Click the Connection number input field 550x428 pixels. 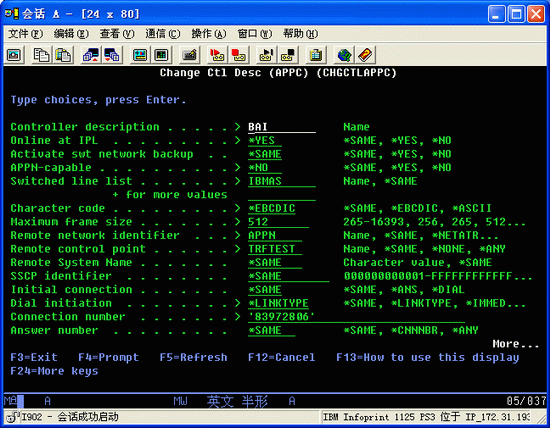[356, 317]
